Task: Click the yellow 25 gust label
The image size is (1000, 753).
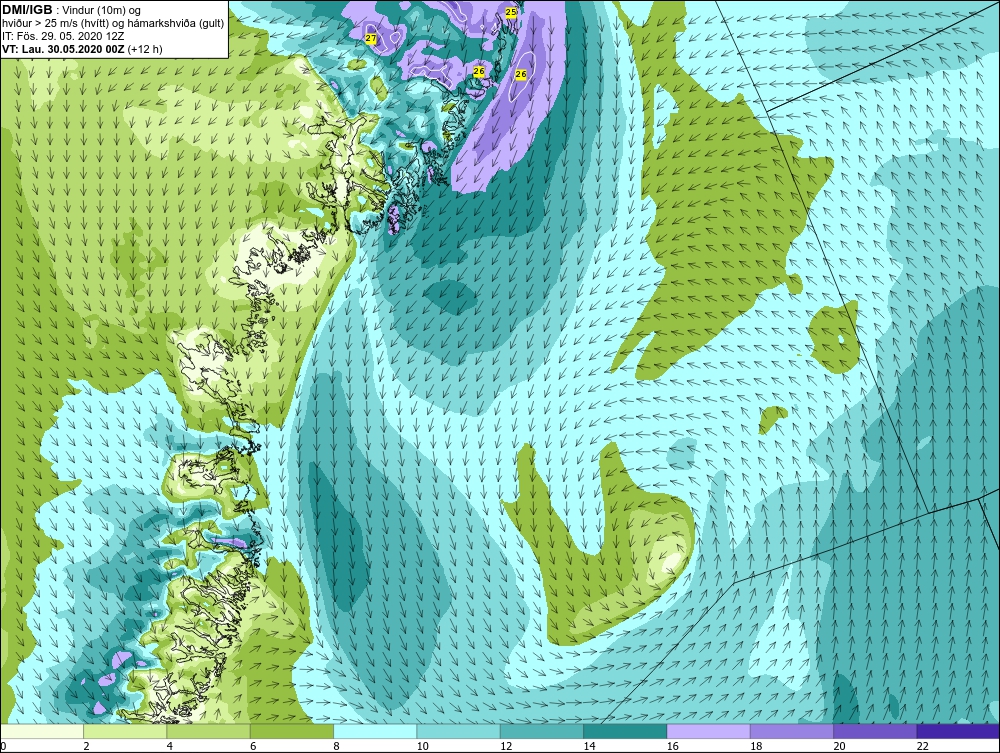Action: (x=511, y=11)
